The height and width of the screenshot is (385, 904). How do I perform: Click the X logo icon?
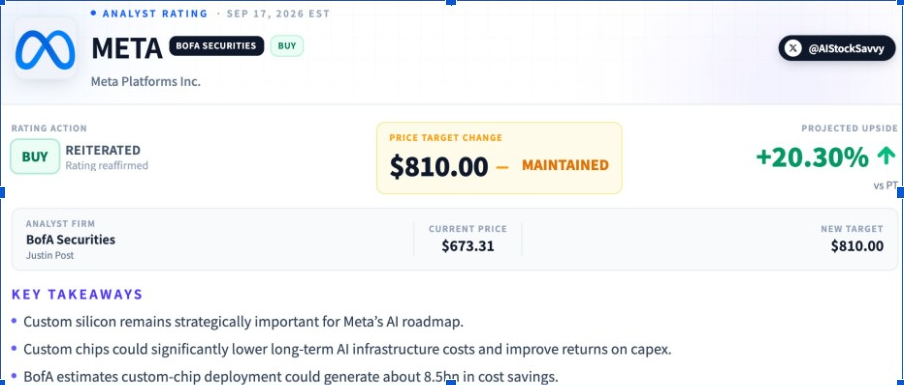tap(793, 48)
